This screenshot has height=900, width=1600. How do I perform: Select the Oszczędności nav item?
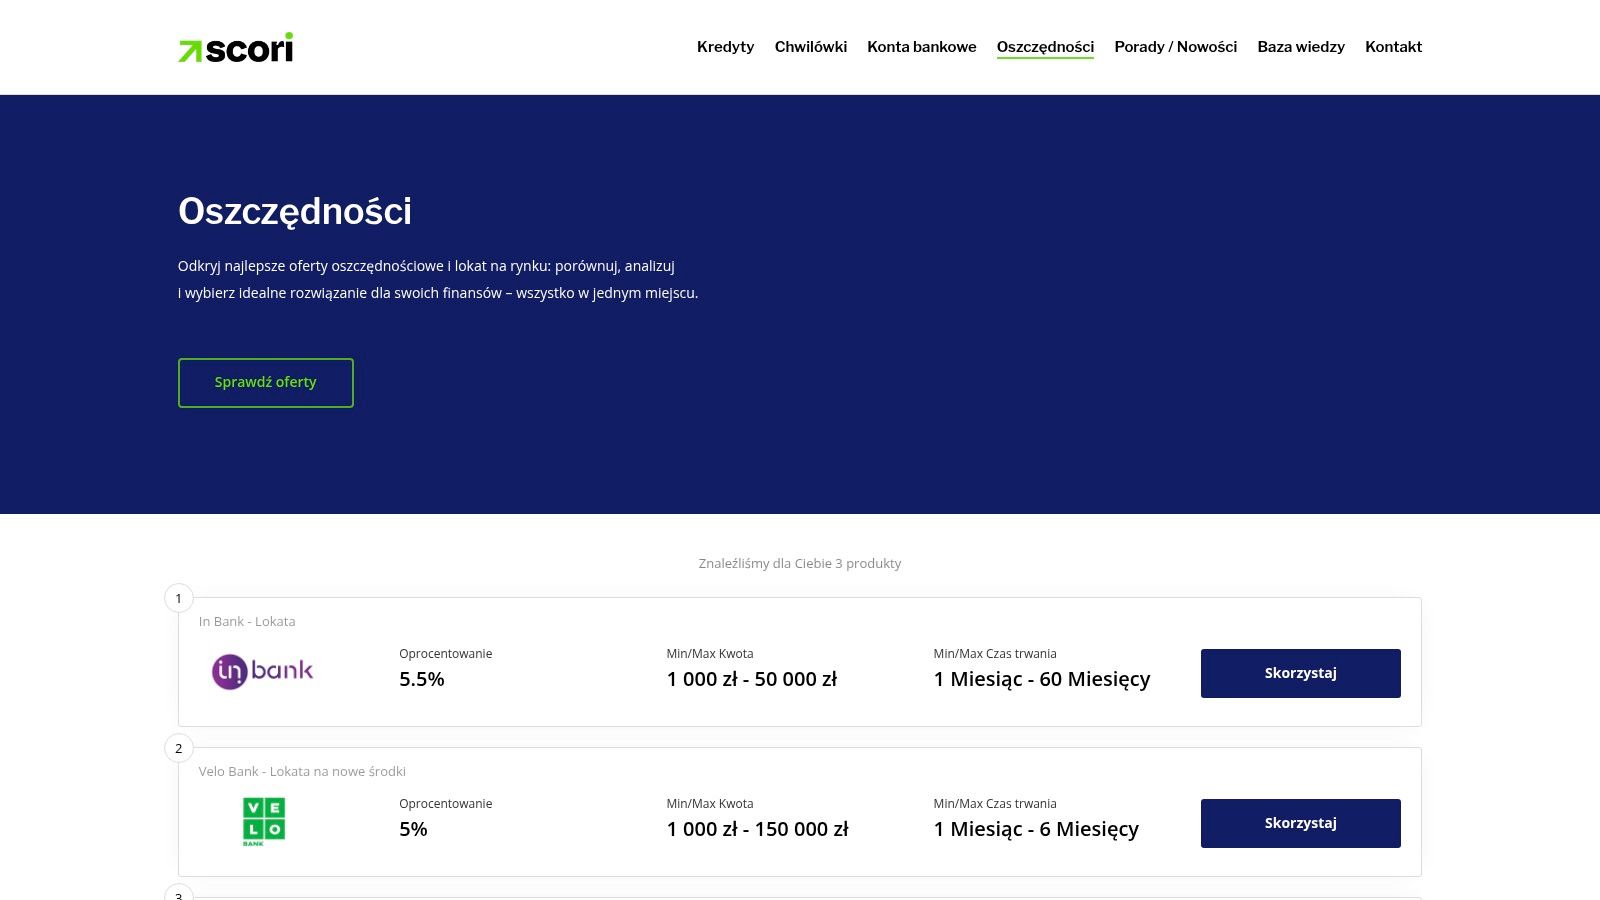[x=1045, y=47]
